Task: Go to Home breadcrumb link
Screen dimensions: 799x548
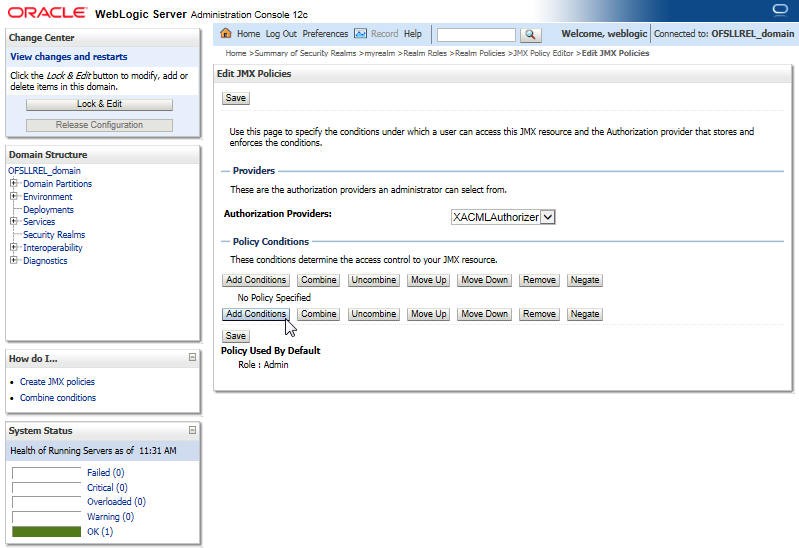Action: click(236, 53)
